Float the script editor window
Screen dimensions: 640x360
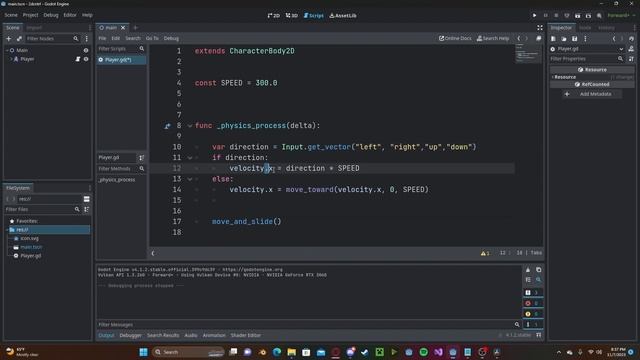pyautogui.click(x=539, y=38)
